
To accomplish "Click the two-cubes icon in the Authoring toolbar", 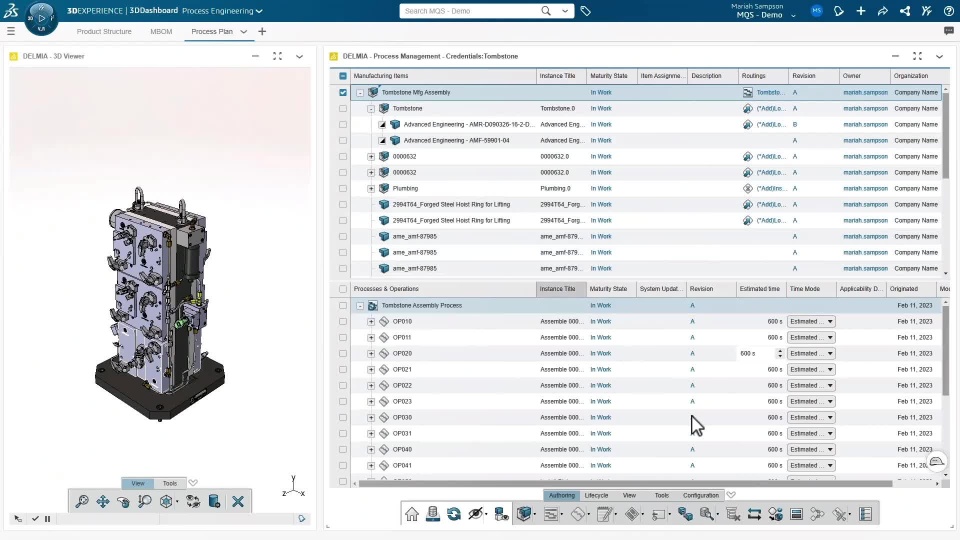I will point(685,514).
